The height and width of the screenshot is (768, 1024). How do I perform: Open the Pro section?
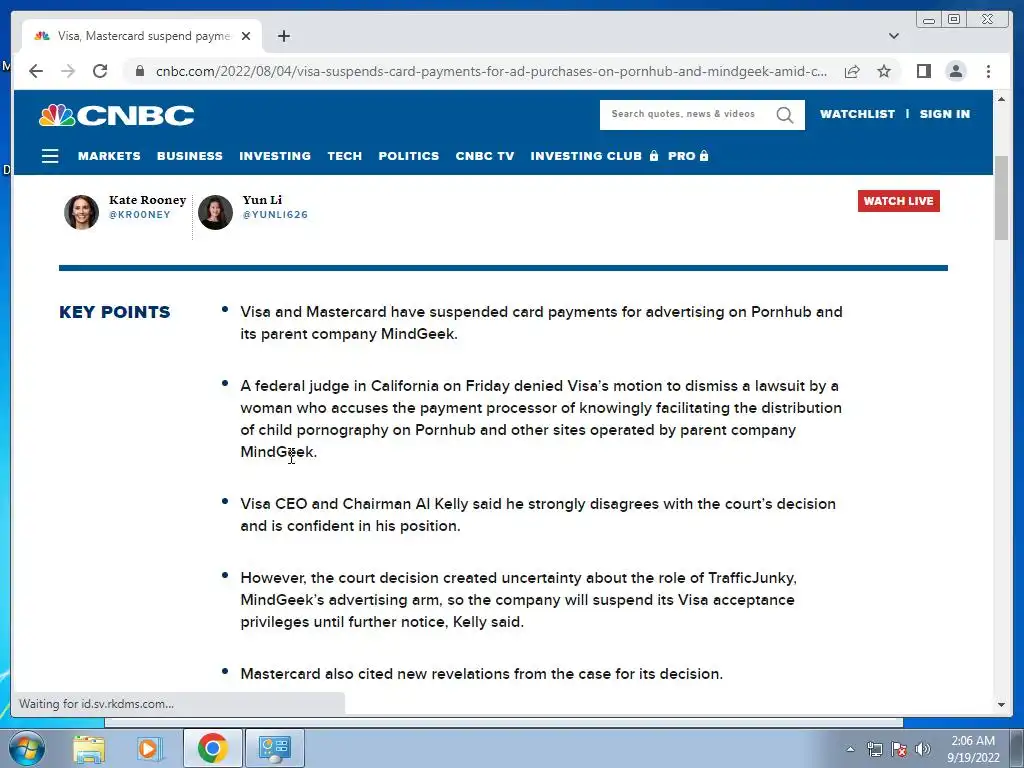[x=681, y=155]
